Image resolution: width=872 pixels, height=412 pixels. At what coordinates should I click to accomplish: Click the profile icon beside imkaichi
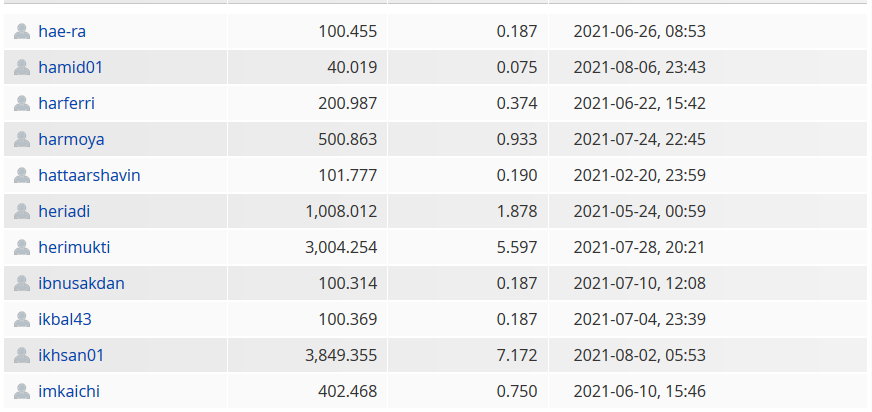(x=22, y=391)
